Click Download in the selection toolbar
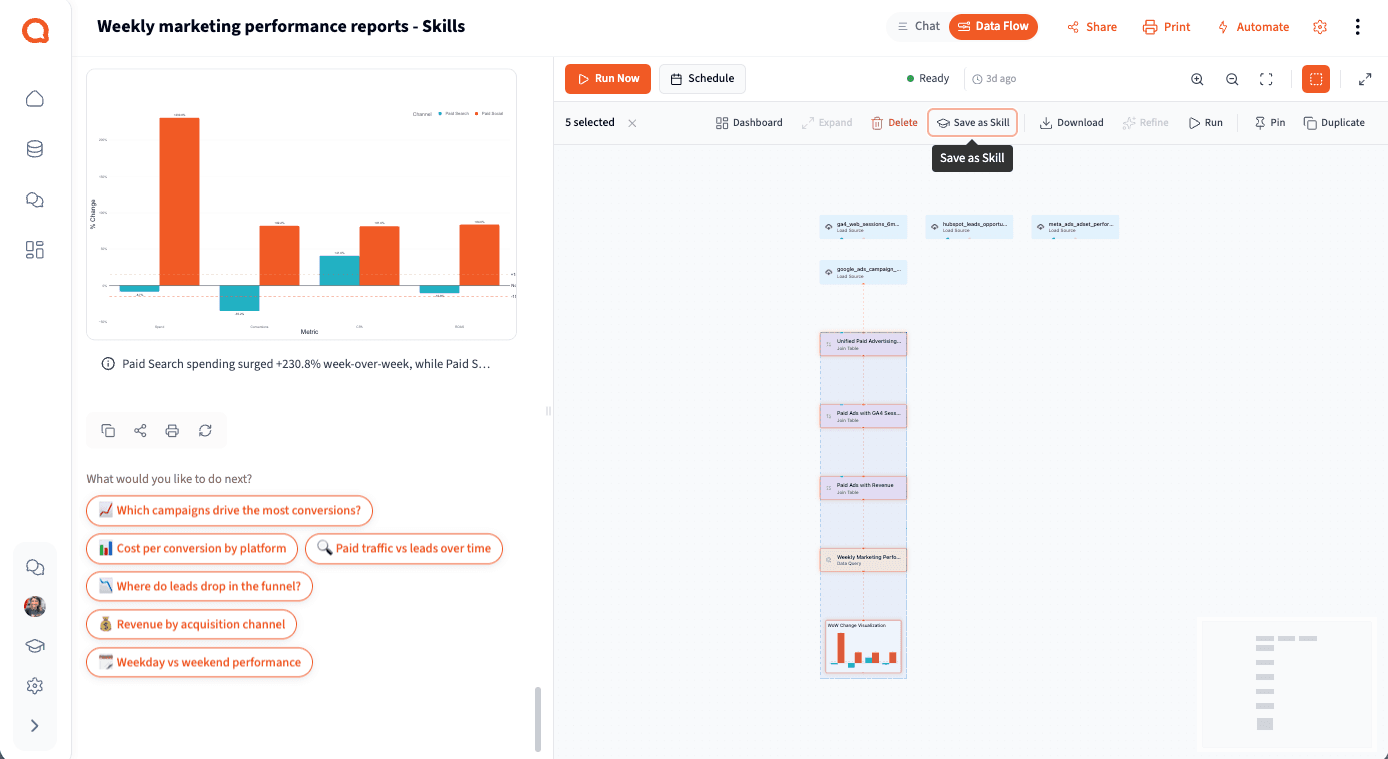Screen dimensions: 1388x759 point(1072,123)
